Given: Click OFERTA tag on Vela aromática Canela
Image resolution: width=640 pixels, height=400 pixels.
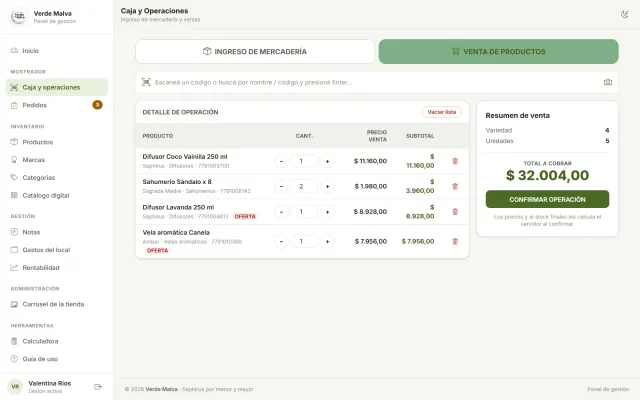Looking at the screenshot, I should [157, 251].
